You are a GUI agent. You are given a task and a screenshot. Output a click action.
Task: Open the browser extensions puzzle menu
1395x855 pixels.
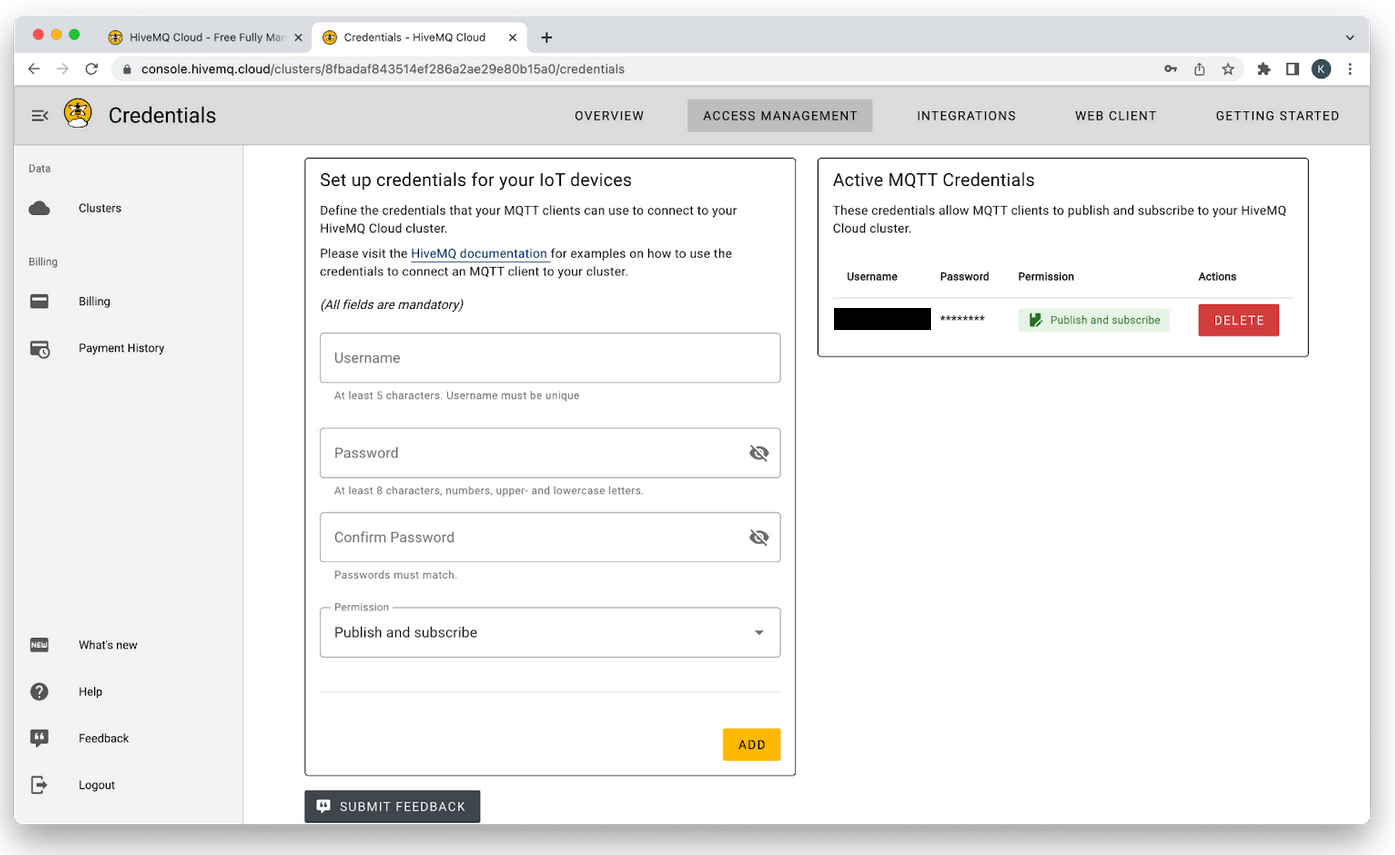[x=1263, y=69]
